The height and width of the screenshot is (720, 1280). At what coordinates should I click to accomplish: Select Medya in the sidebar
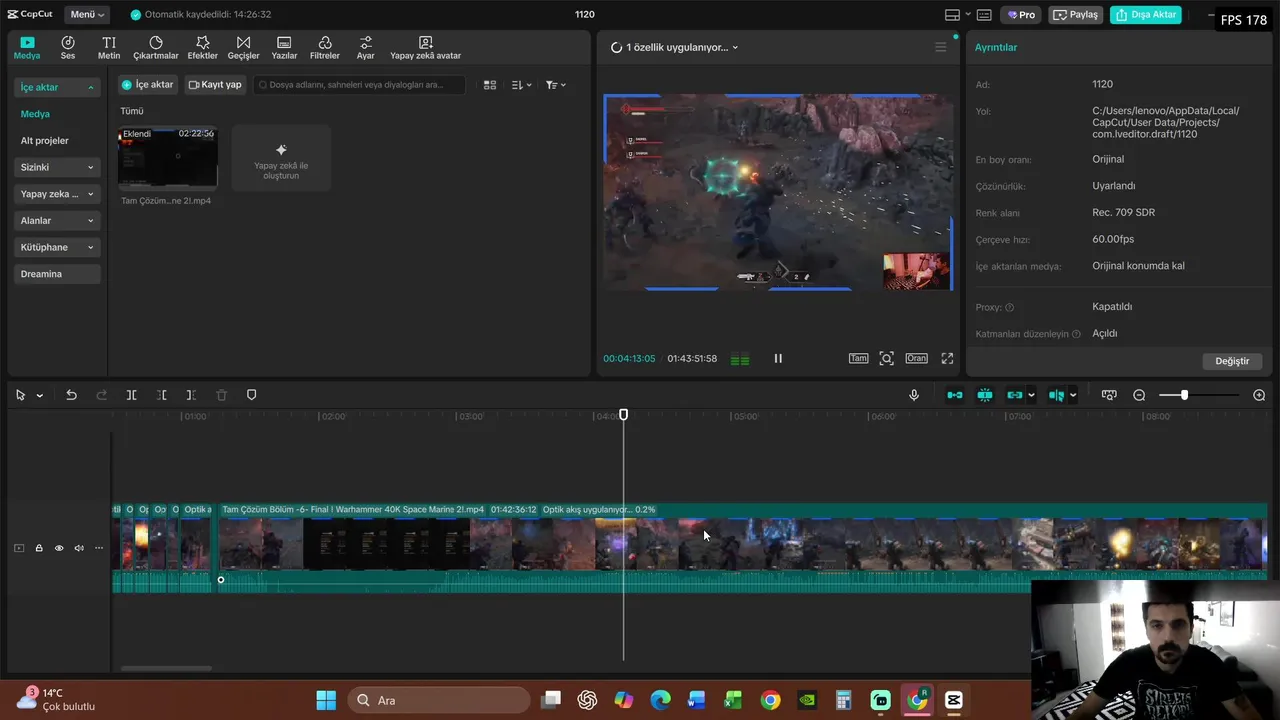(x=35, y=114)
